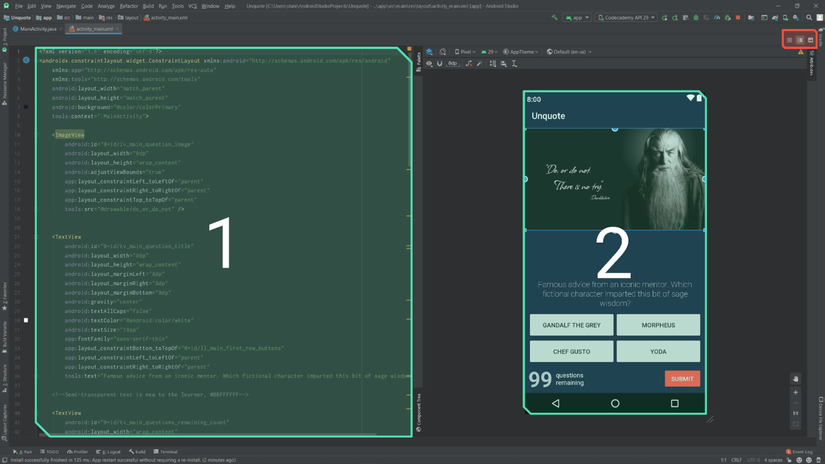Screen dimensions: 825x464
Task: Click the View Options eye icon
Action: click(429, 64)
